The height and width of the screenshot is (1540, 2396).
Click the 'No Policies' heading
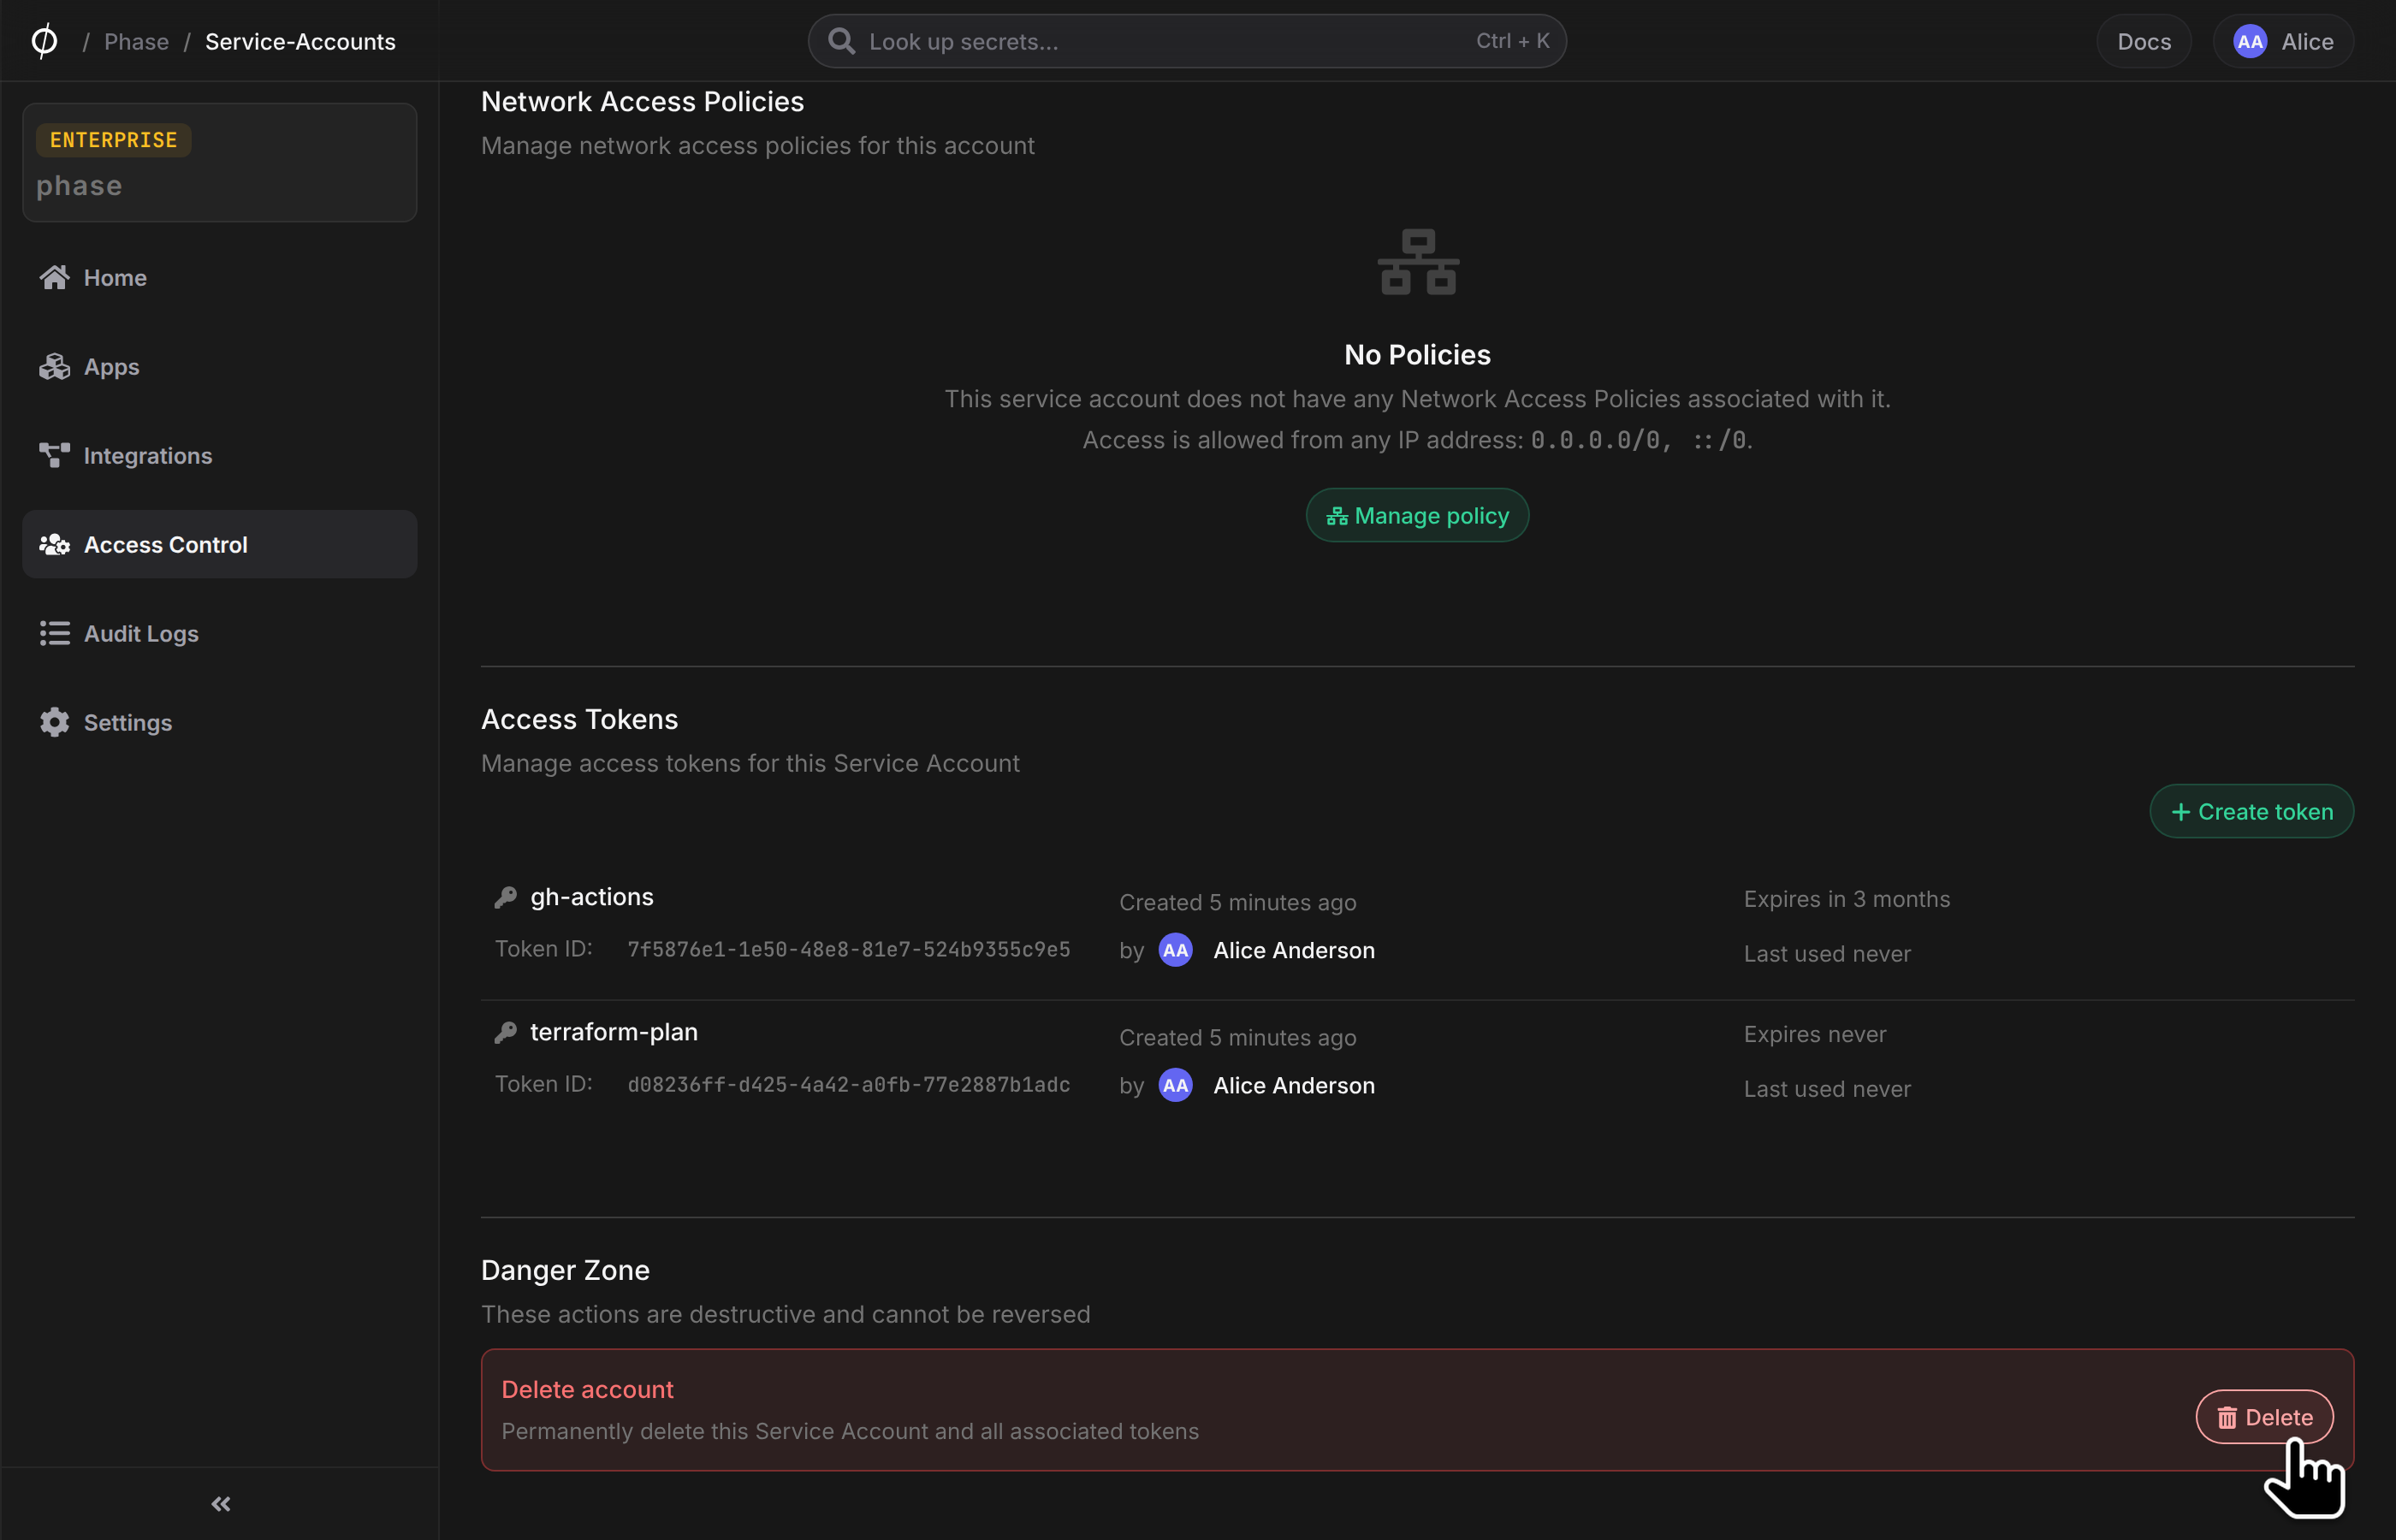(1417, 354)
